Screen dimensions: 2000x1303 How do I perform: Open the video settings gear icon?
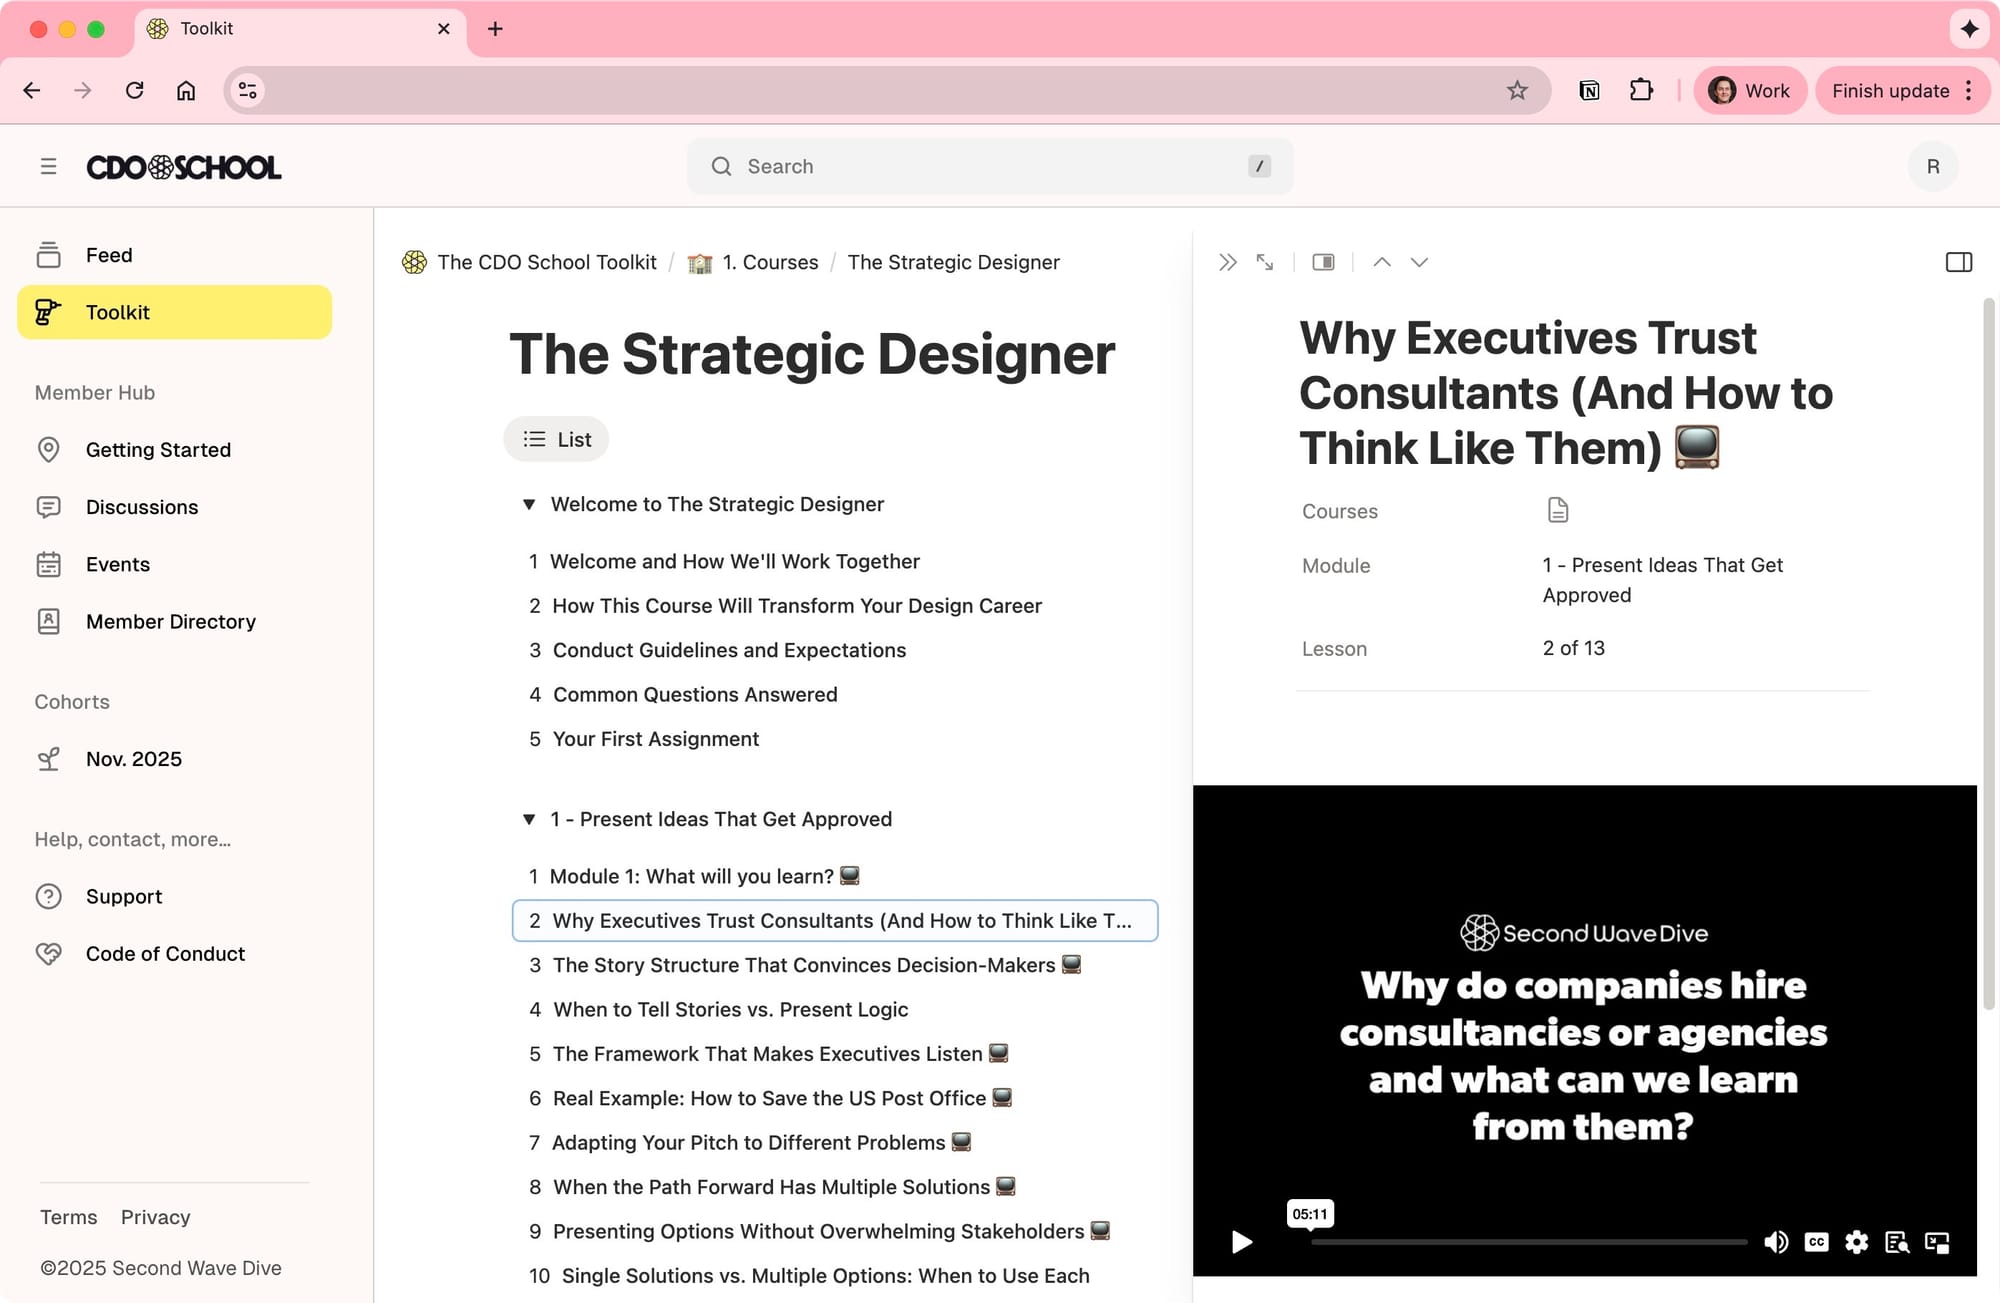1857,1242
